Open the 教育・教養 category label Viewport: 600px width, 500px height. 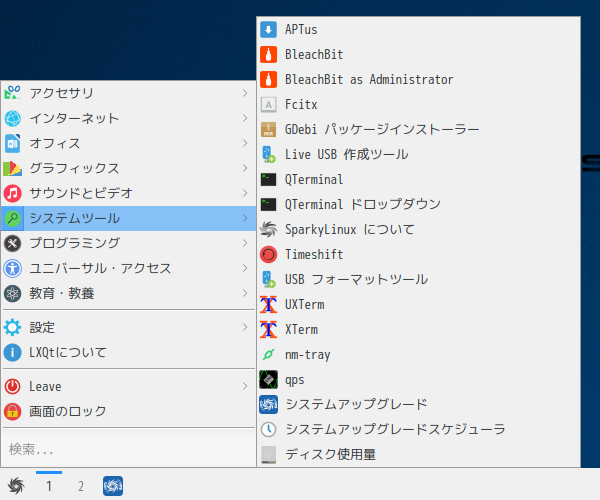click(x=62, y=293)
